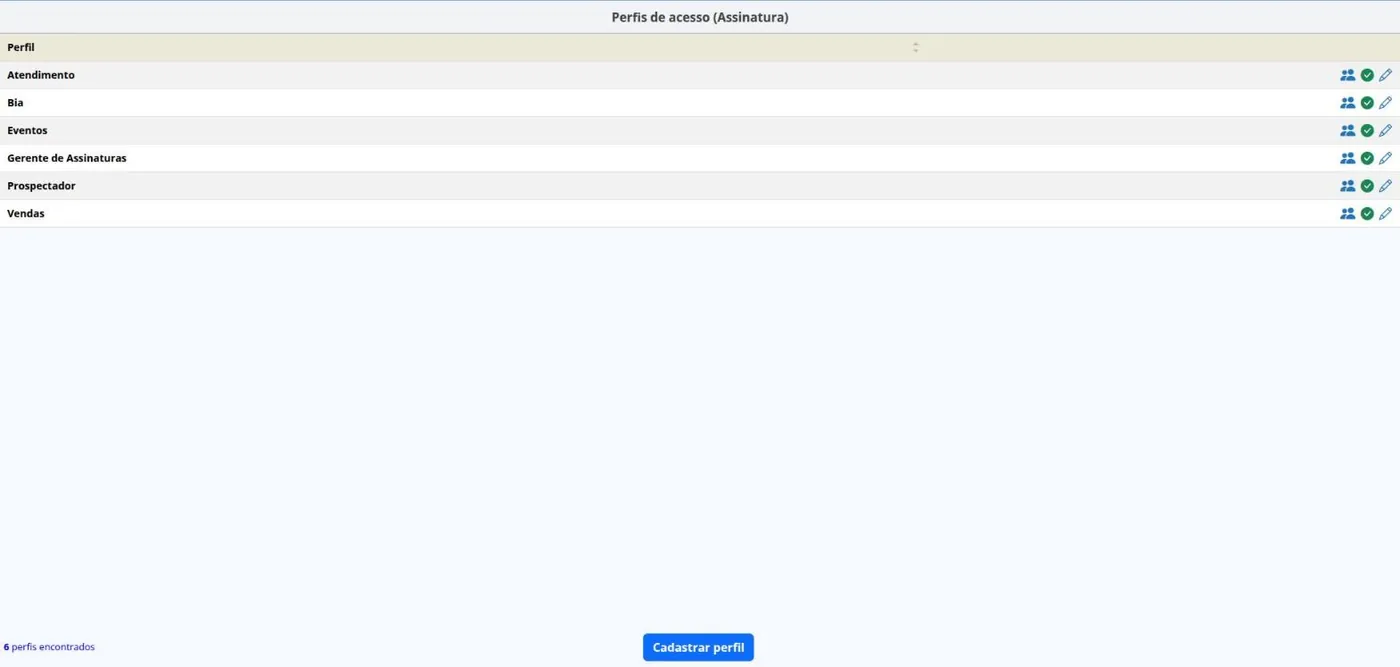The image size is (1400, 667).
Task: Click the Cadastrar perfil button
Action: tap(698, 647)
